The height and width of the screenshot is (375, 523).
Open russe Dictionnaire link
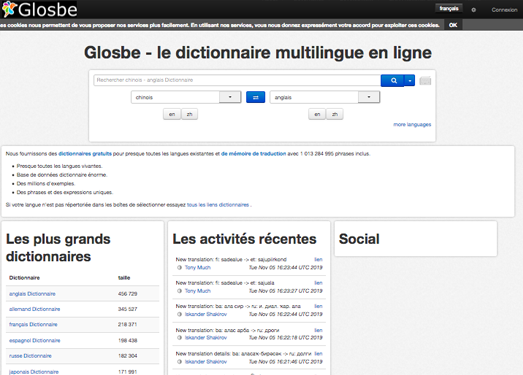point(30,356)
